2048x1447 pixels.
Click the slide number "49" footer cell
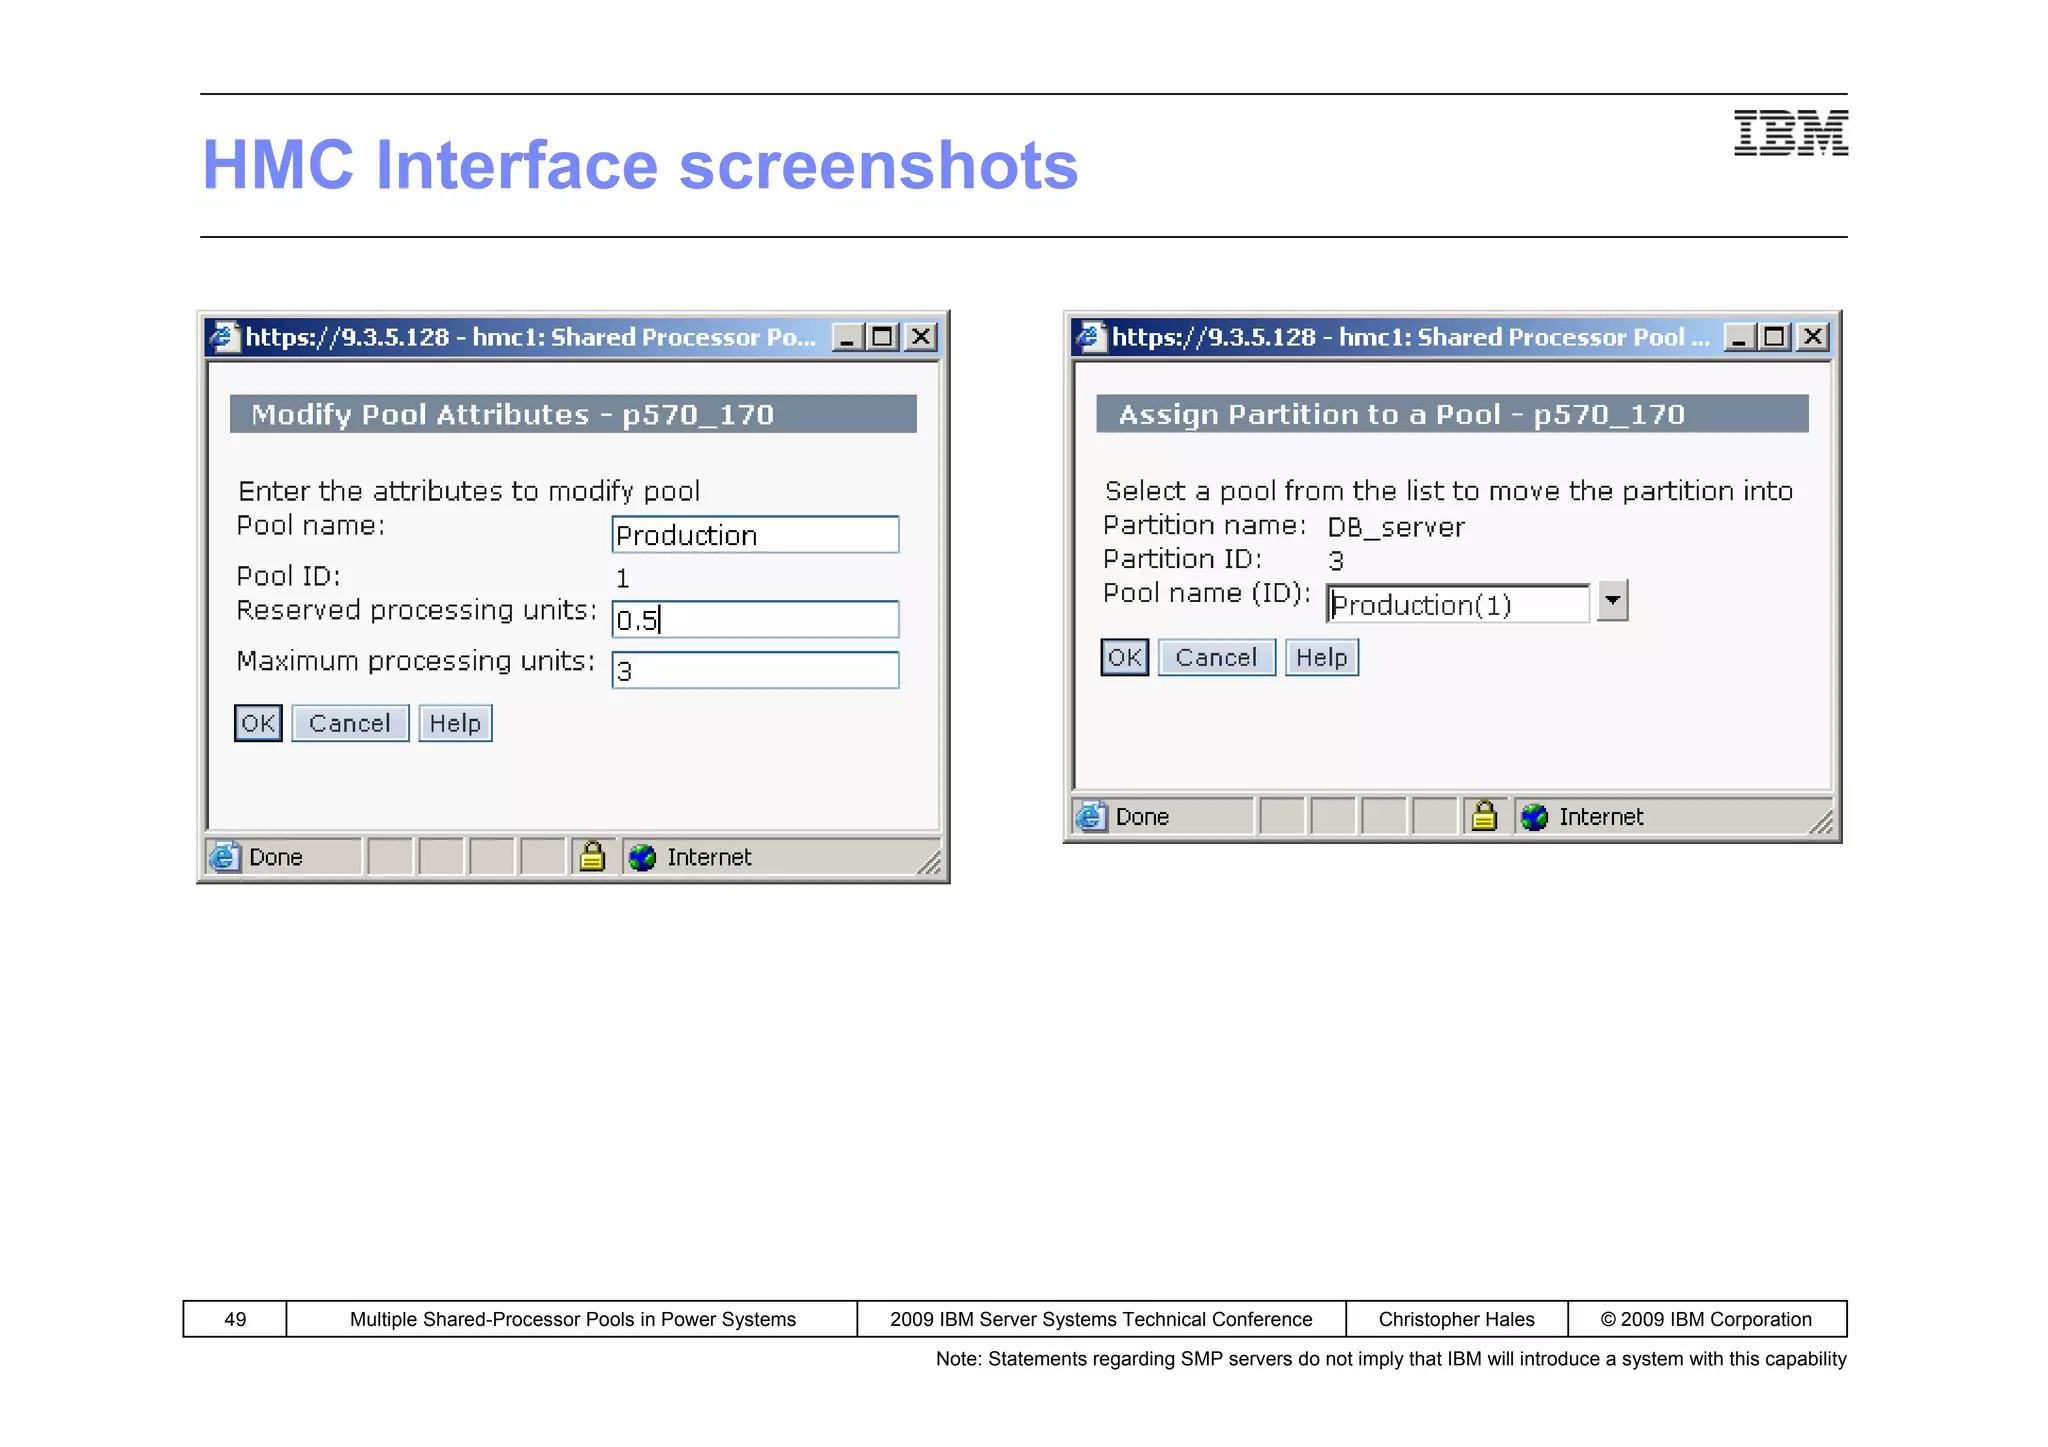coord(235,1319)
